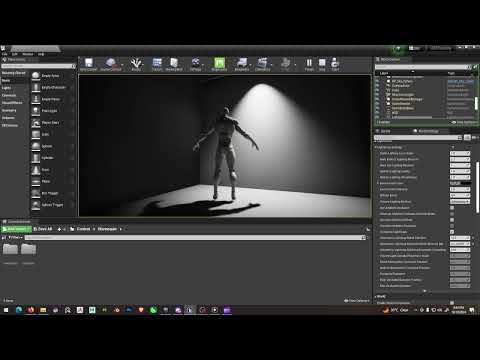The height and width of the screenshot is (360, 480).
Task: Switch to the World Settings tab
Action: coord(427,131)
